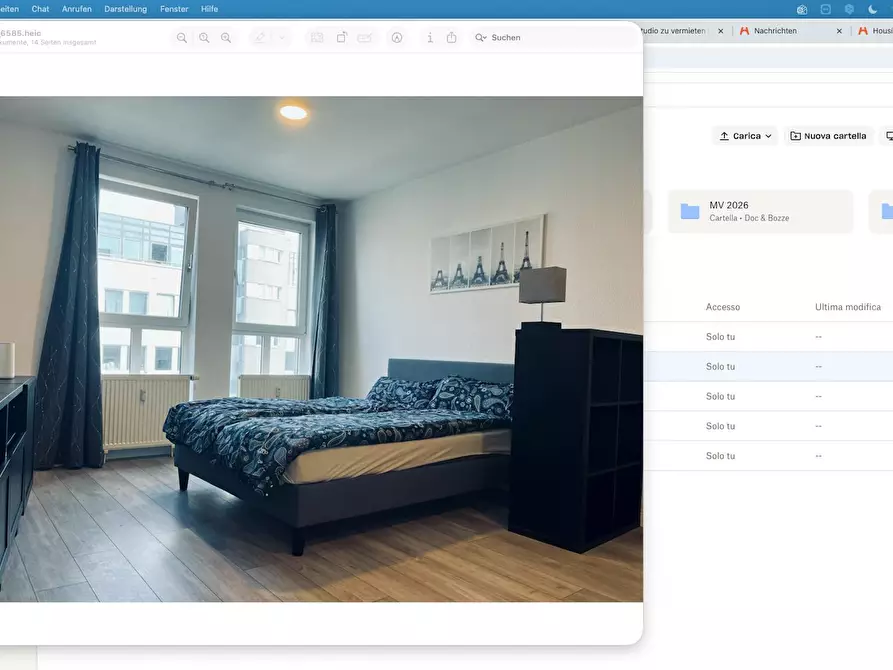Switch to the Housi browser tab
Screen dimensions: 893x670
(x=877, y=31)
